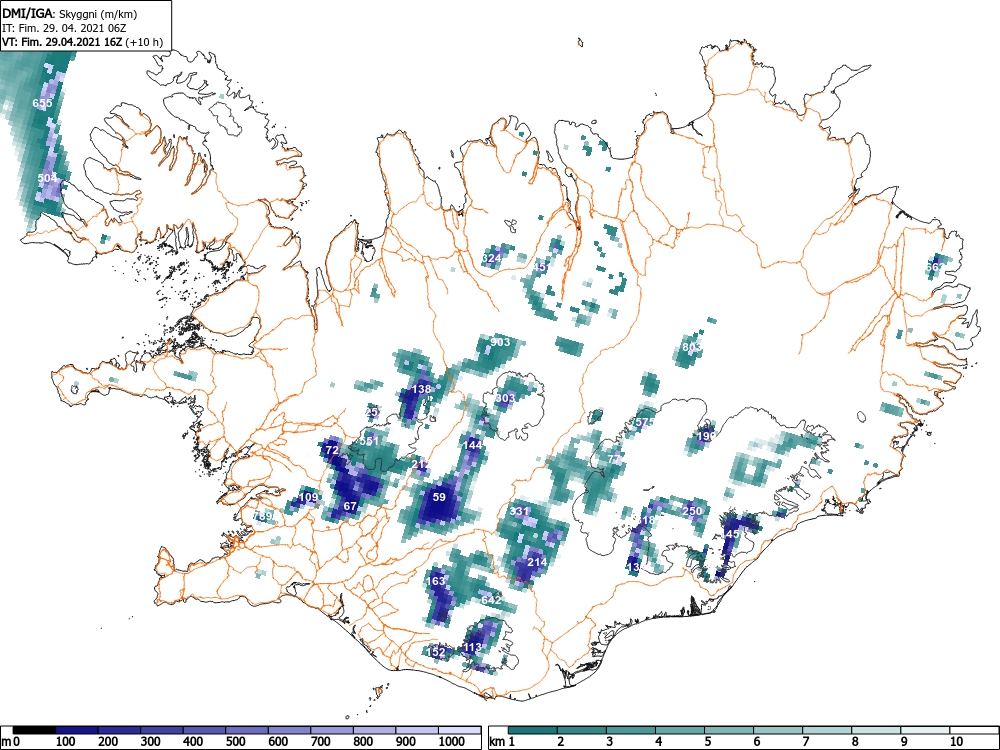Click the meter legend label '1000'
The image size is (1000, 750).
tap(452, 742)
